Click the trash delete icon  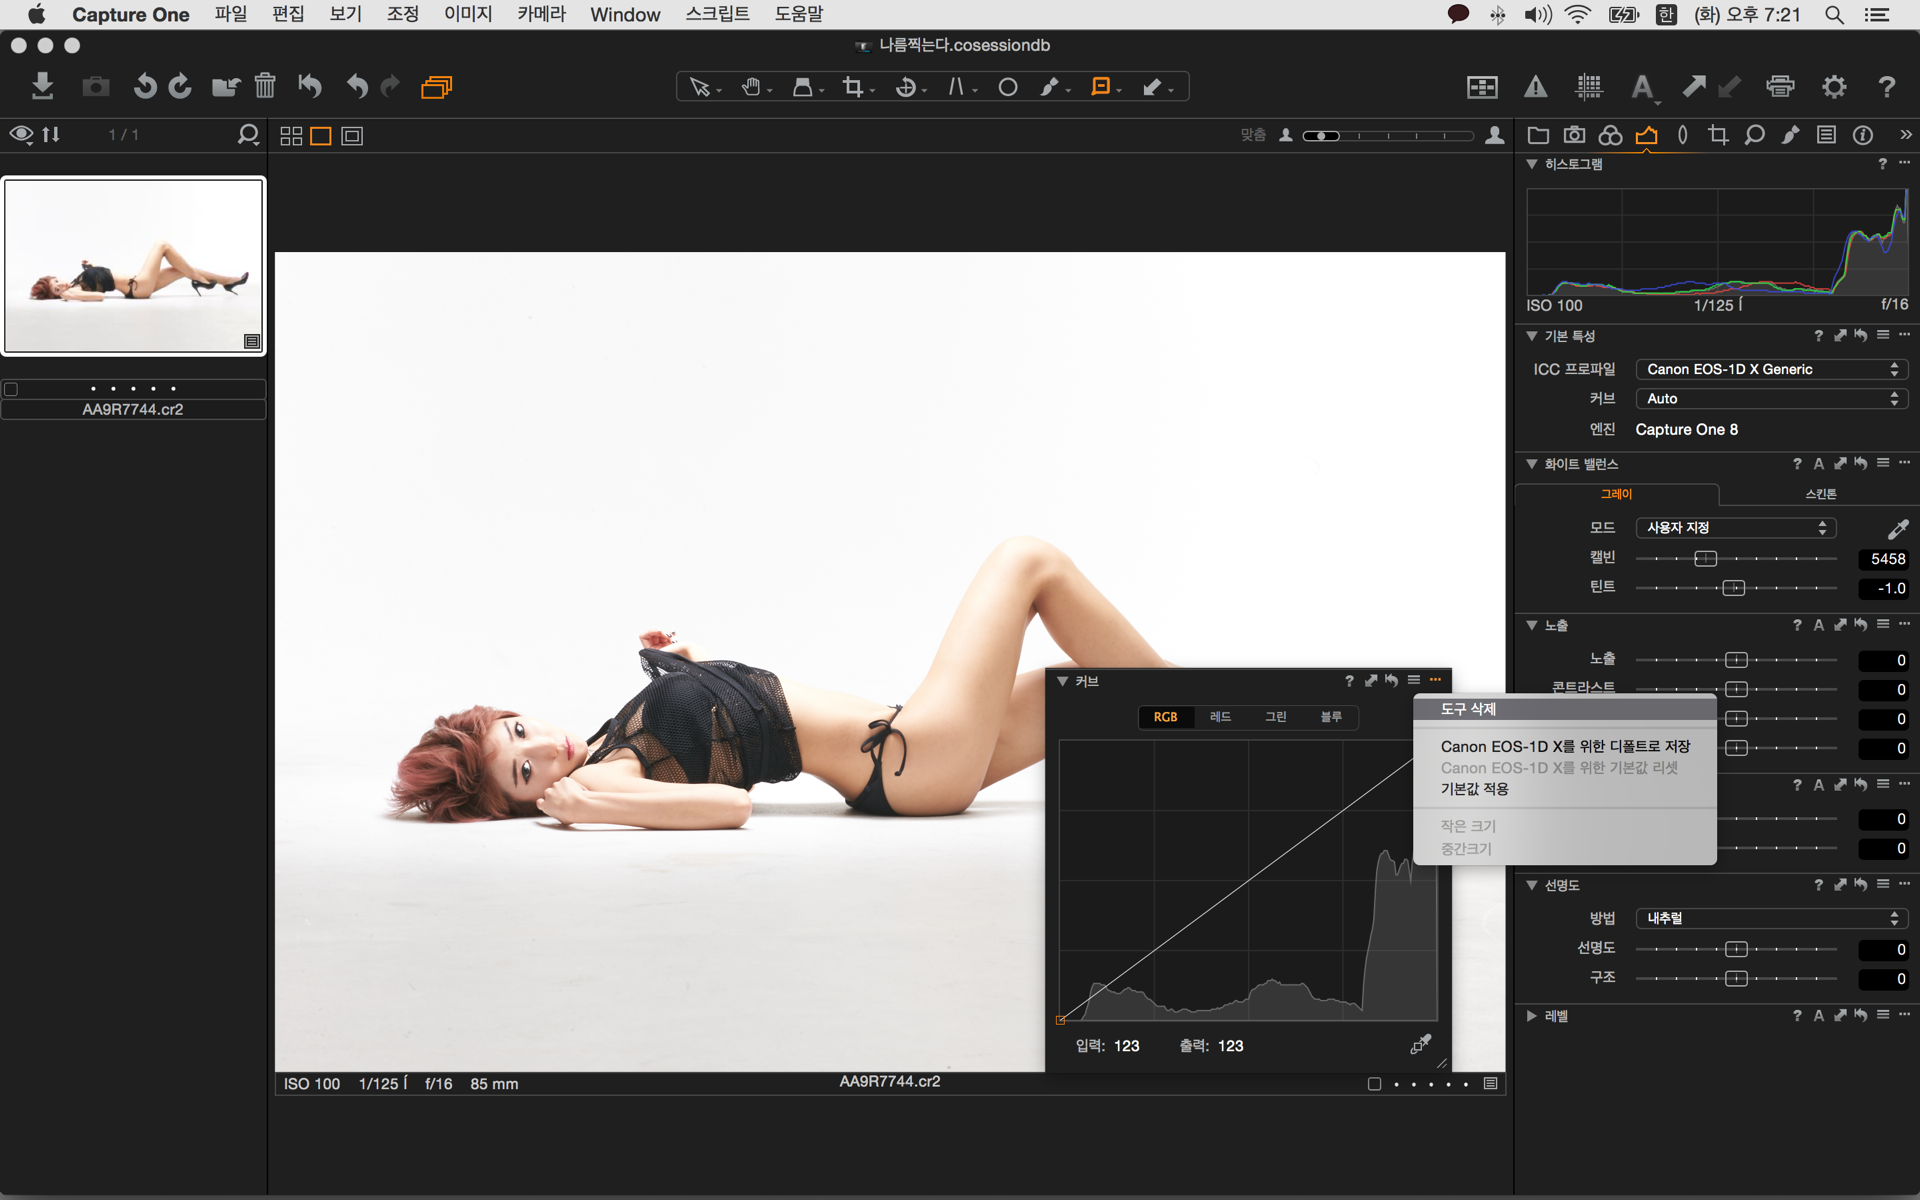point(264,86)
